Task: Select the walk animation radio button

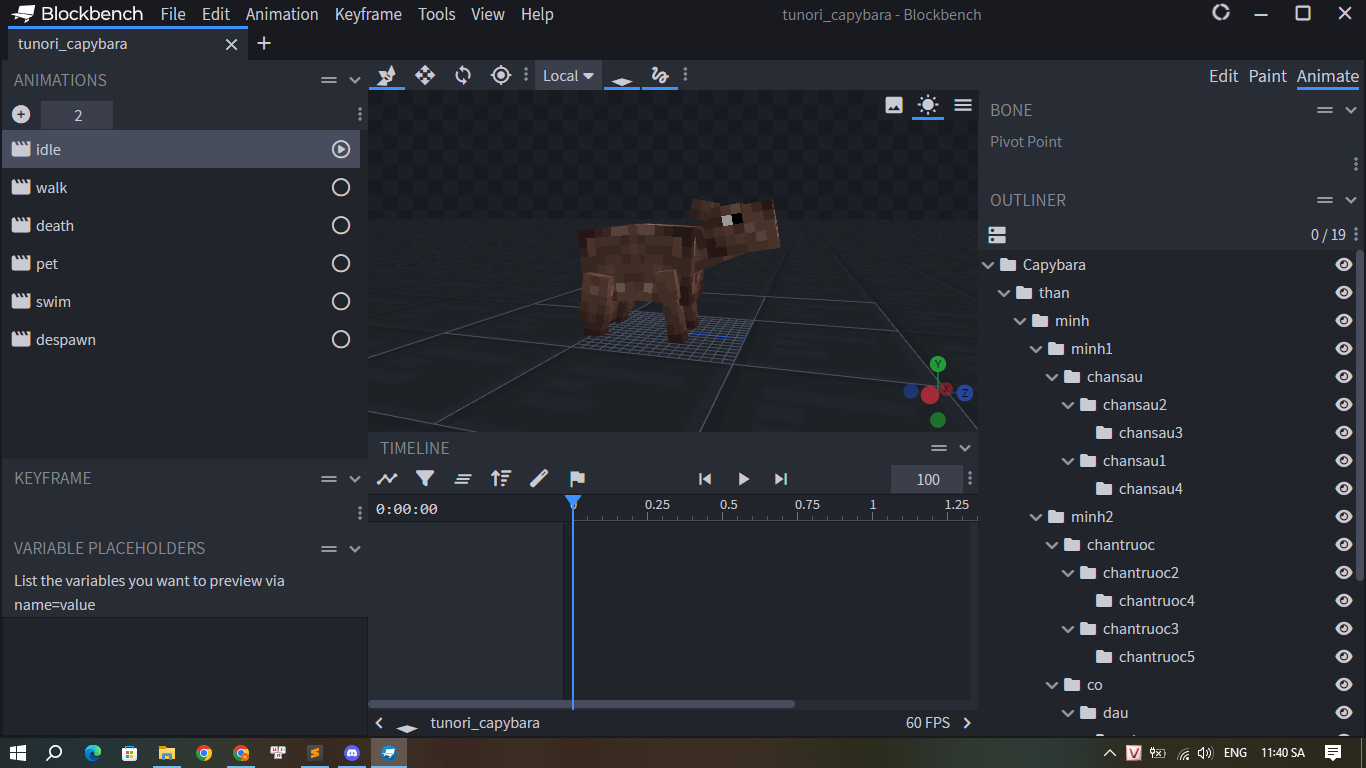Action: (341, 187)
